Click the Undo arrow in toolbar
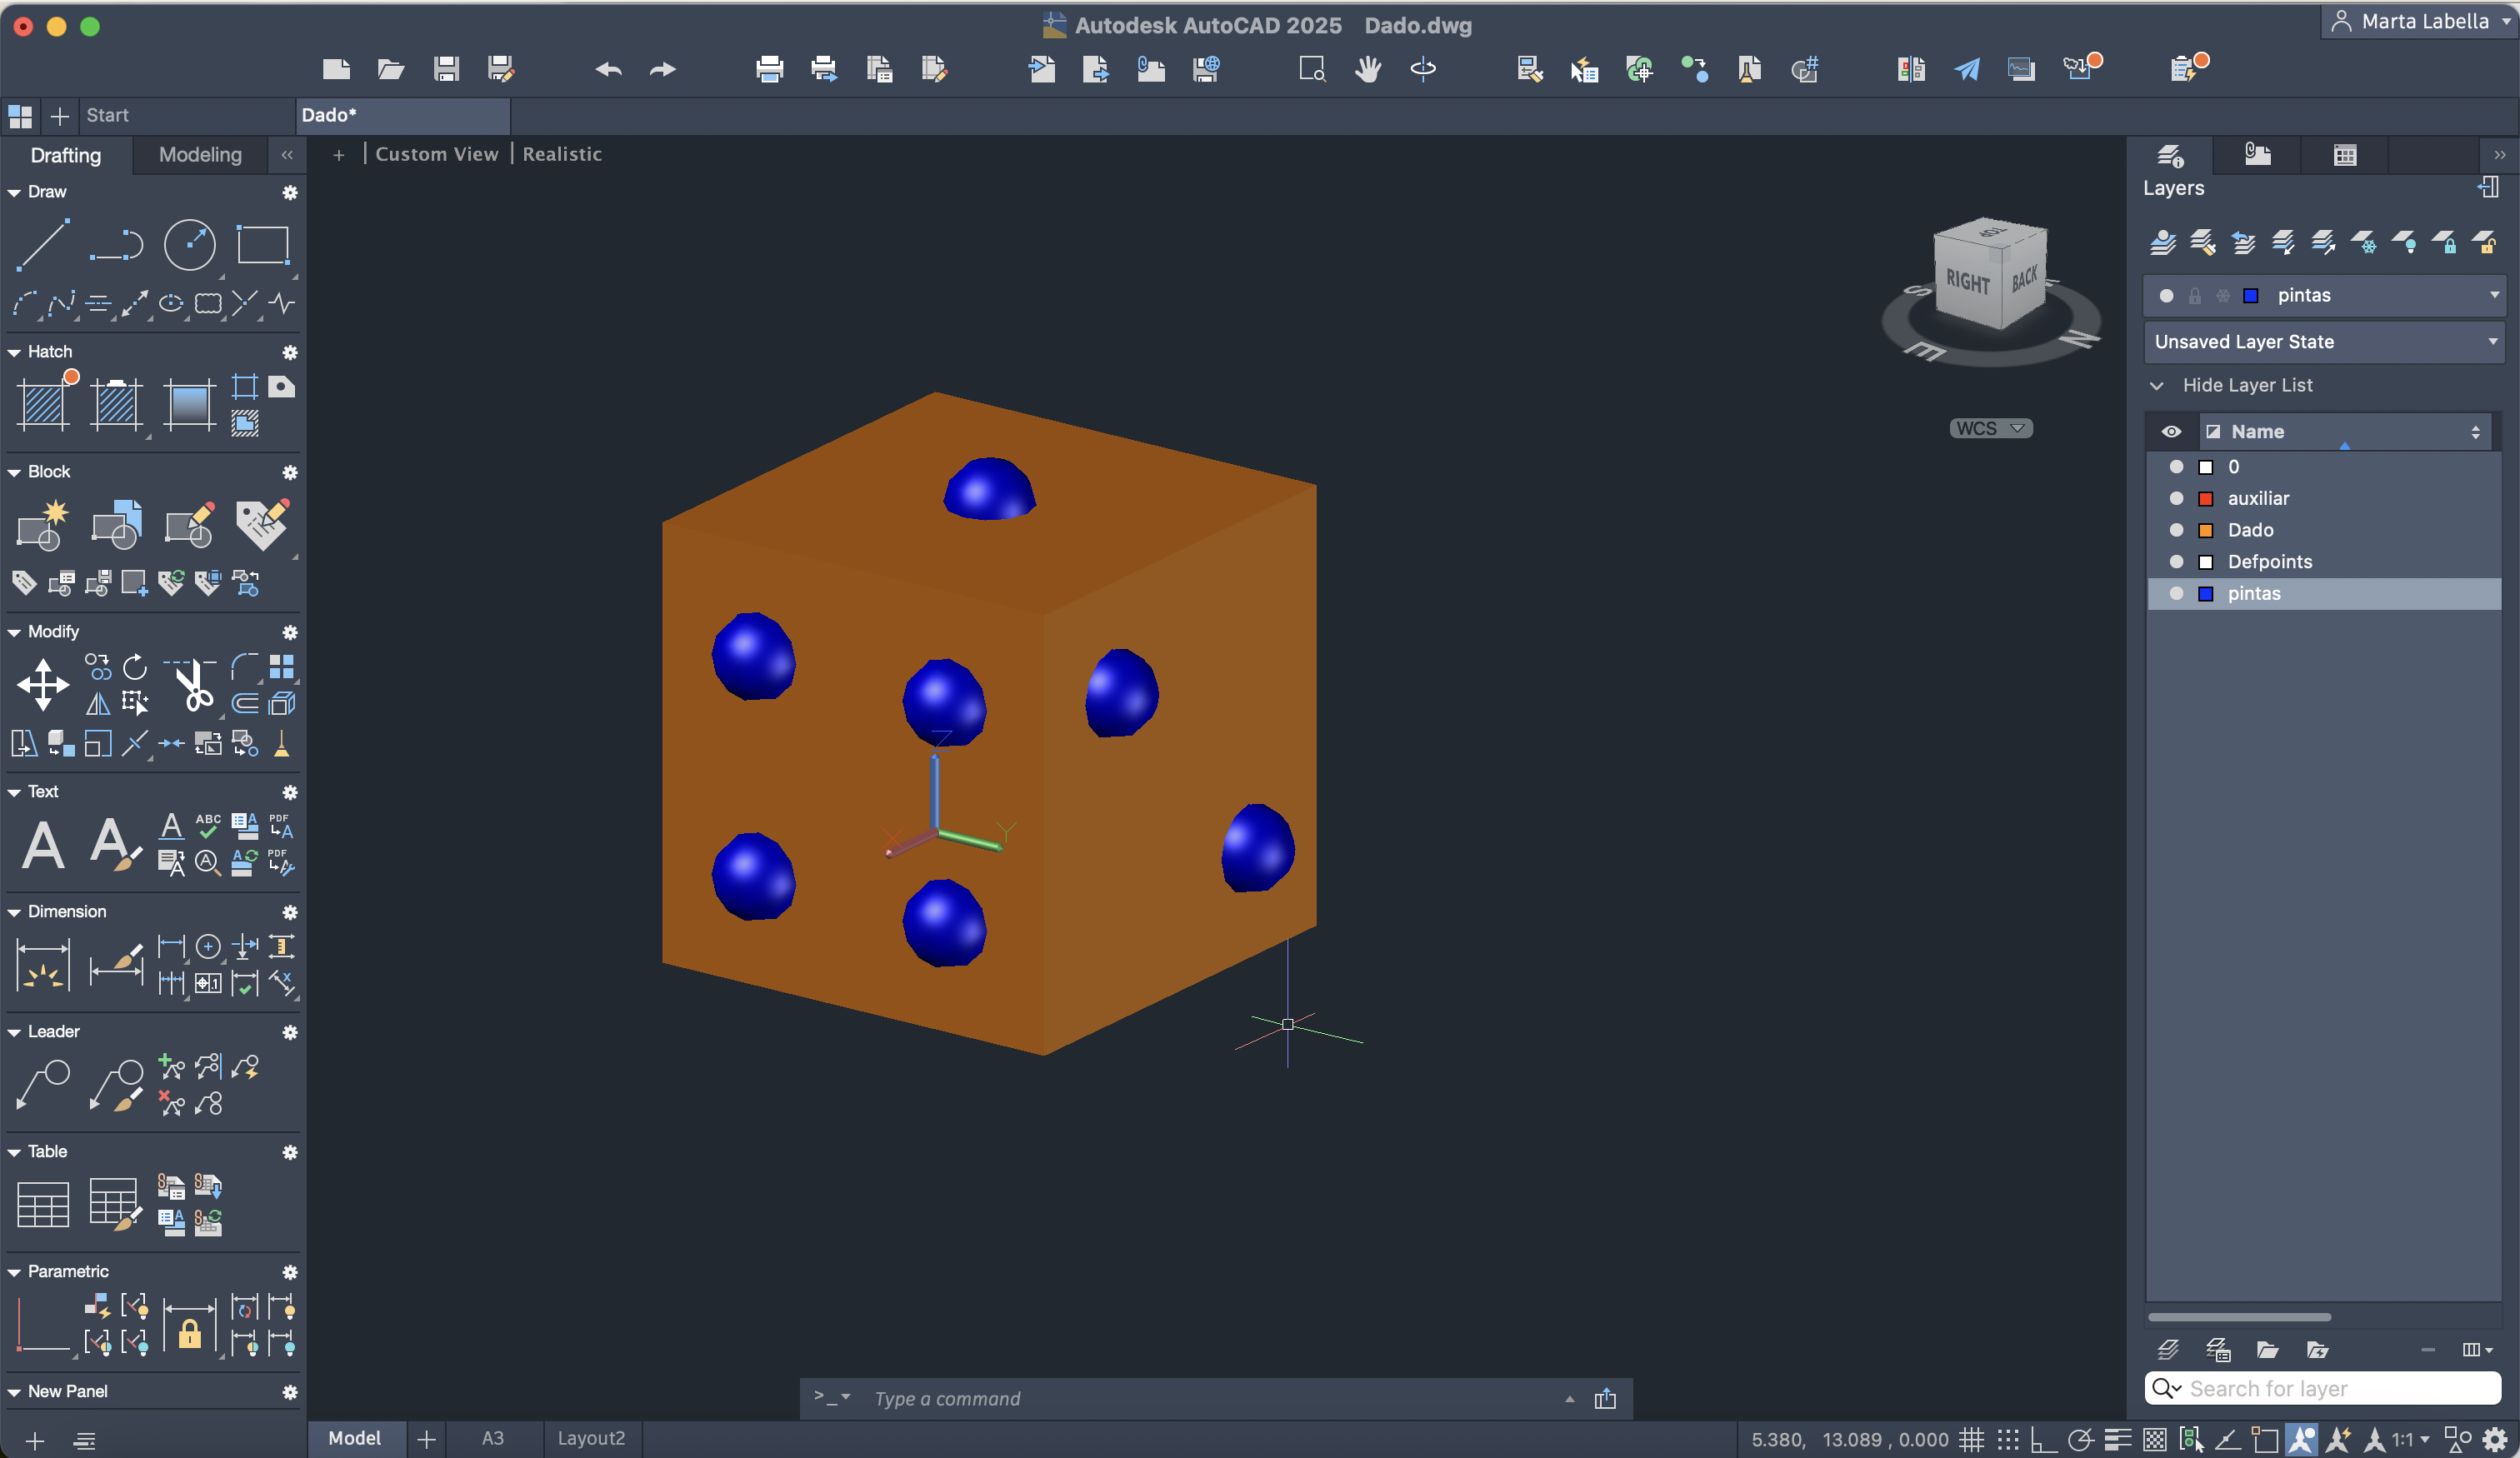Screen dimensions: 2520x1458 click(608, 69)
